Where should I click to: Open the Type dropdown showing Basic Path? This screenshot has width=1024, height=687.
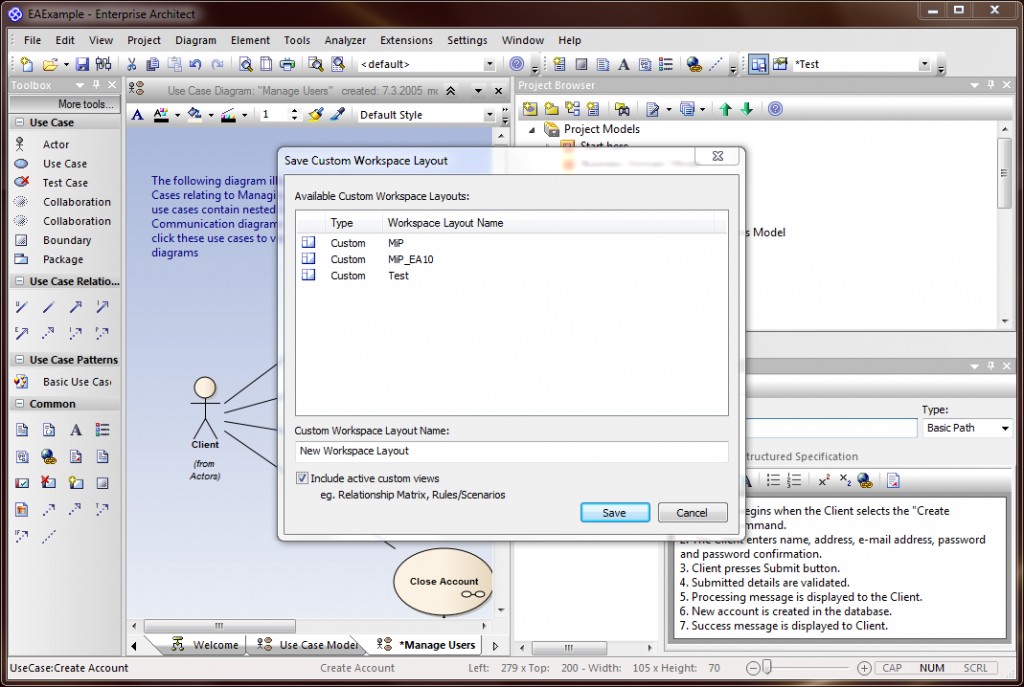1005,428
